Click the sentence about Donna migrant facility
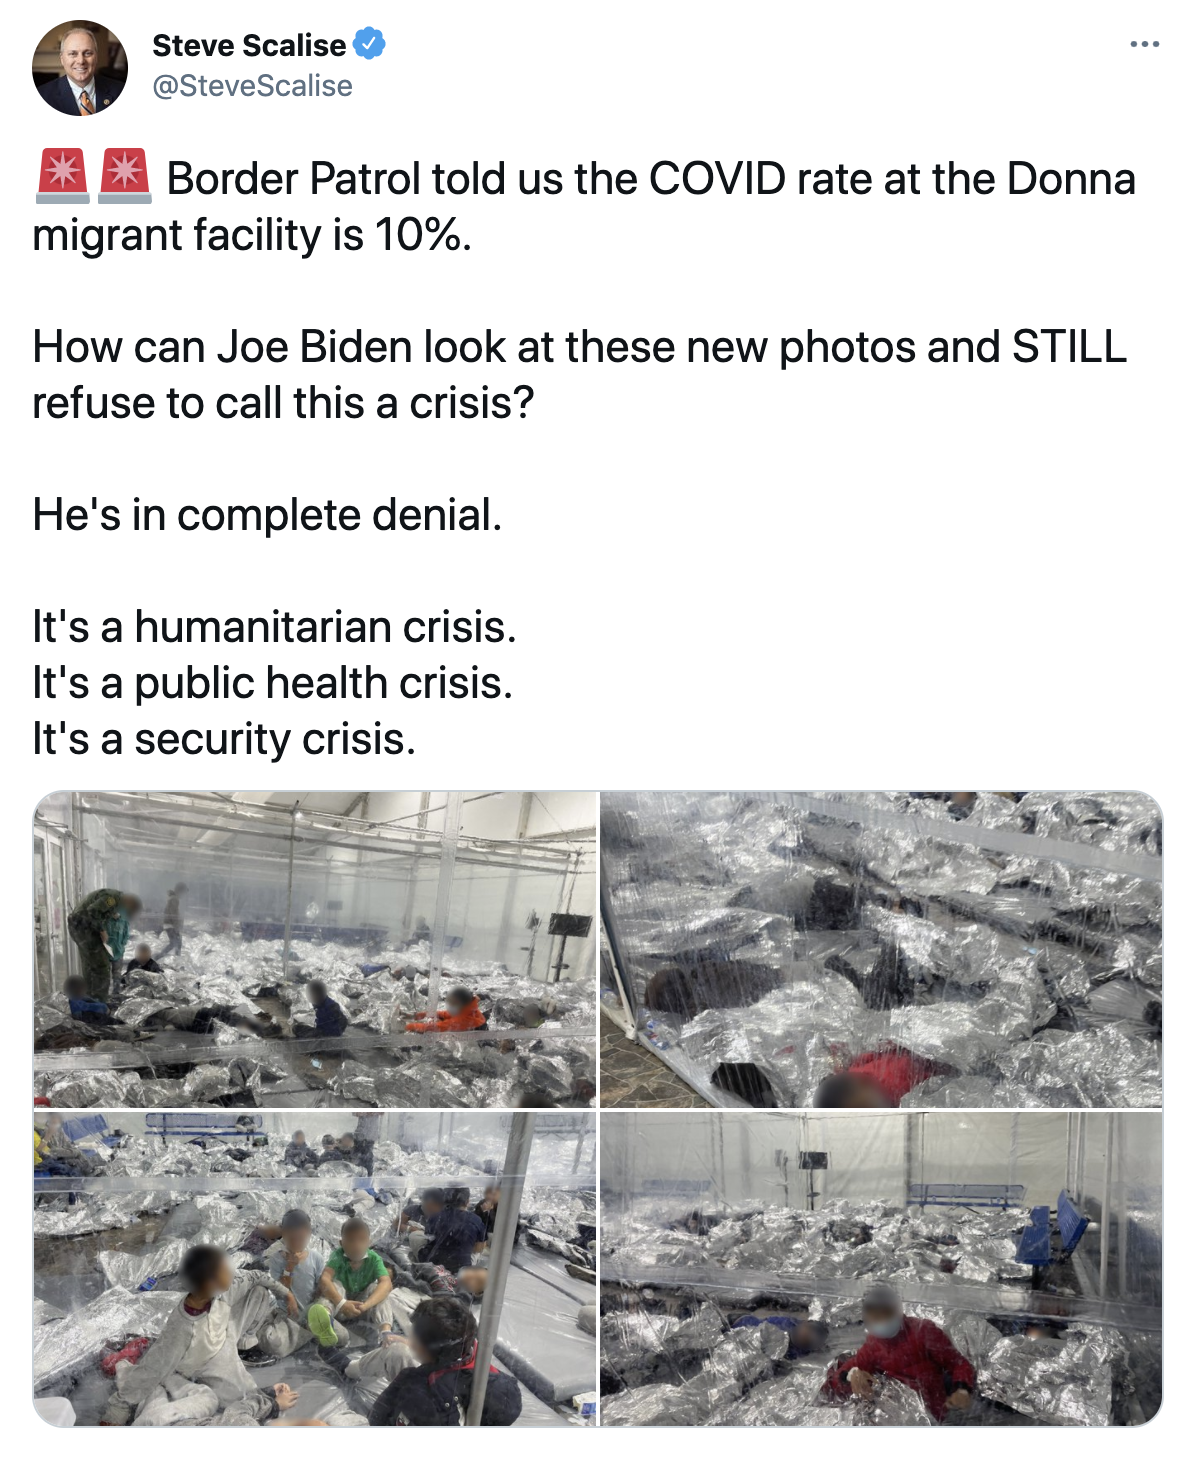The height and width of the screenshot is (1468, 1196). click(x=584, y=207)
